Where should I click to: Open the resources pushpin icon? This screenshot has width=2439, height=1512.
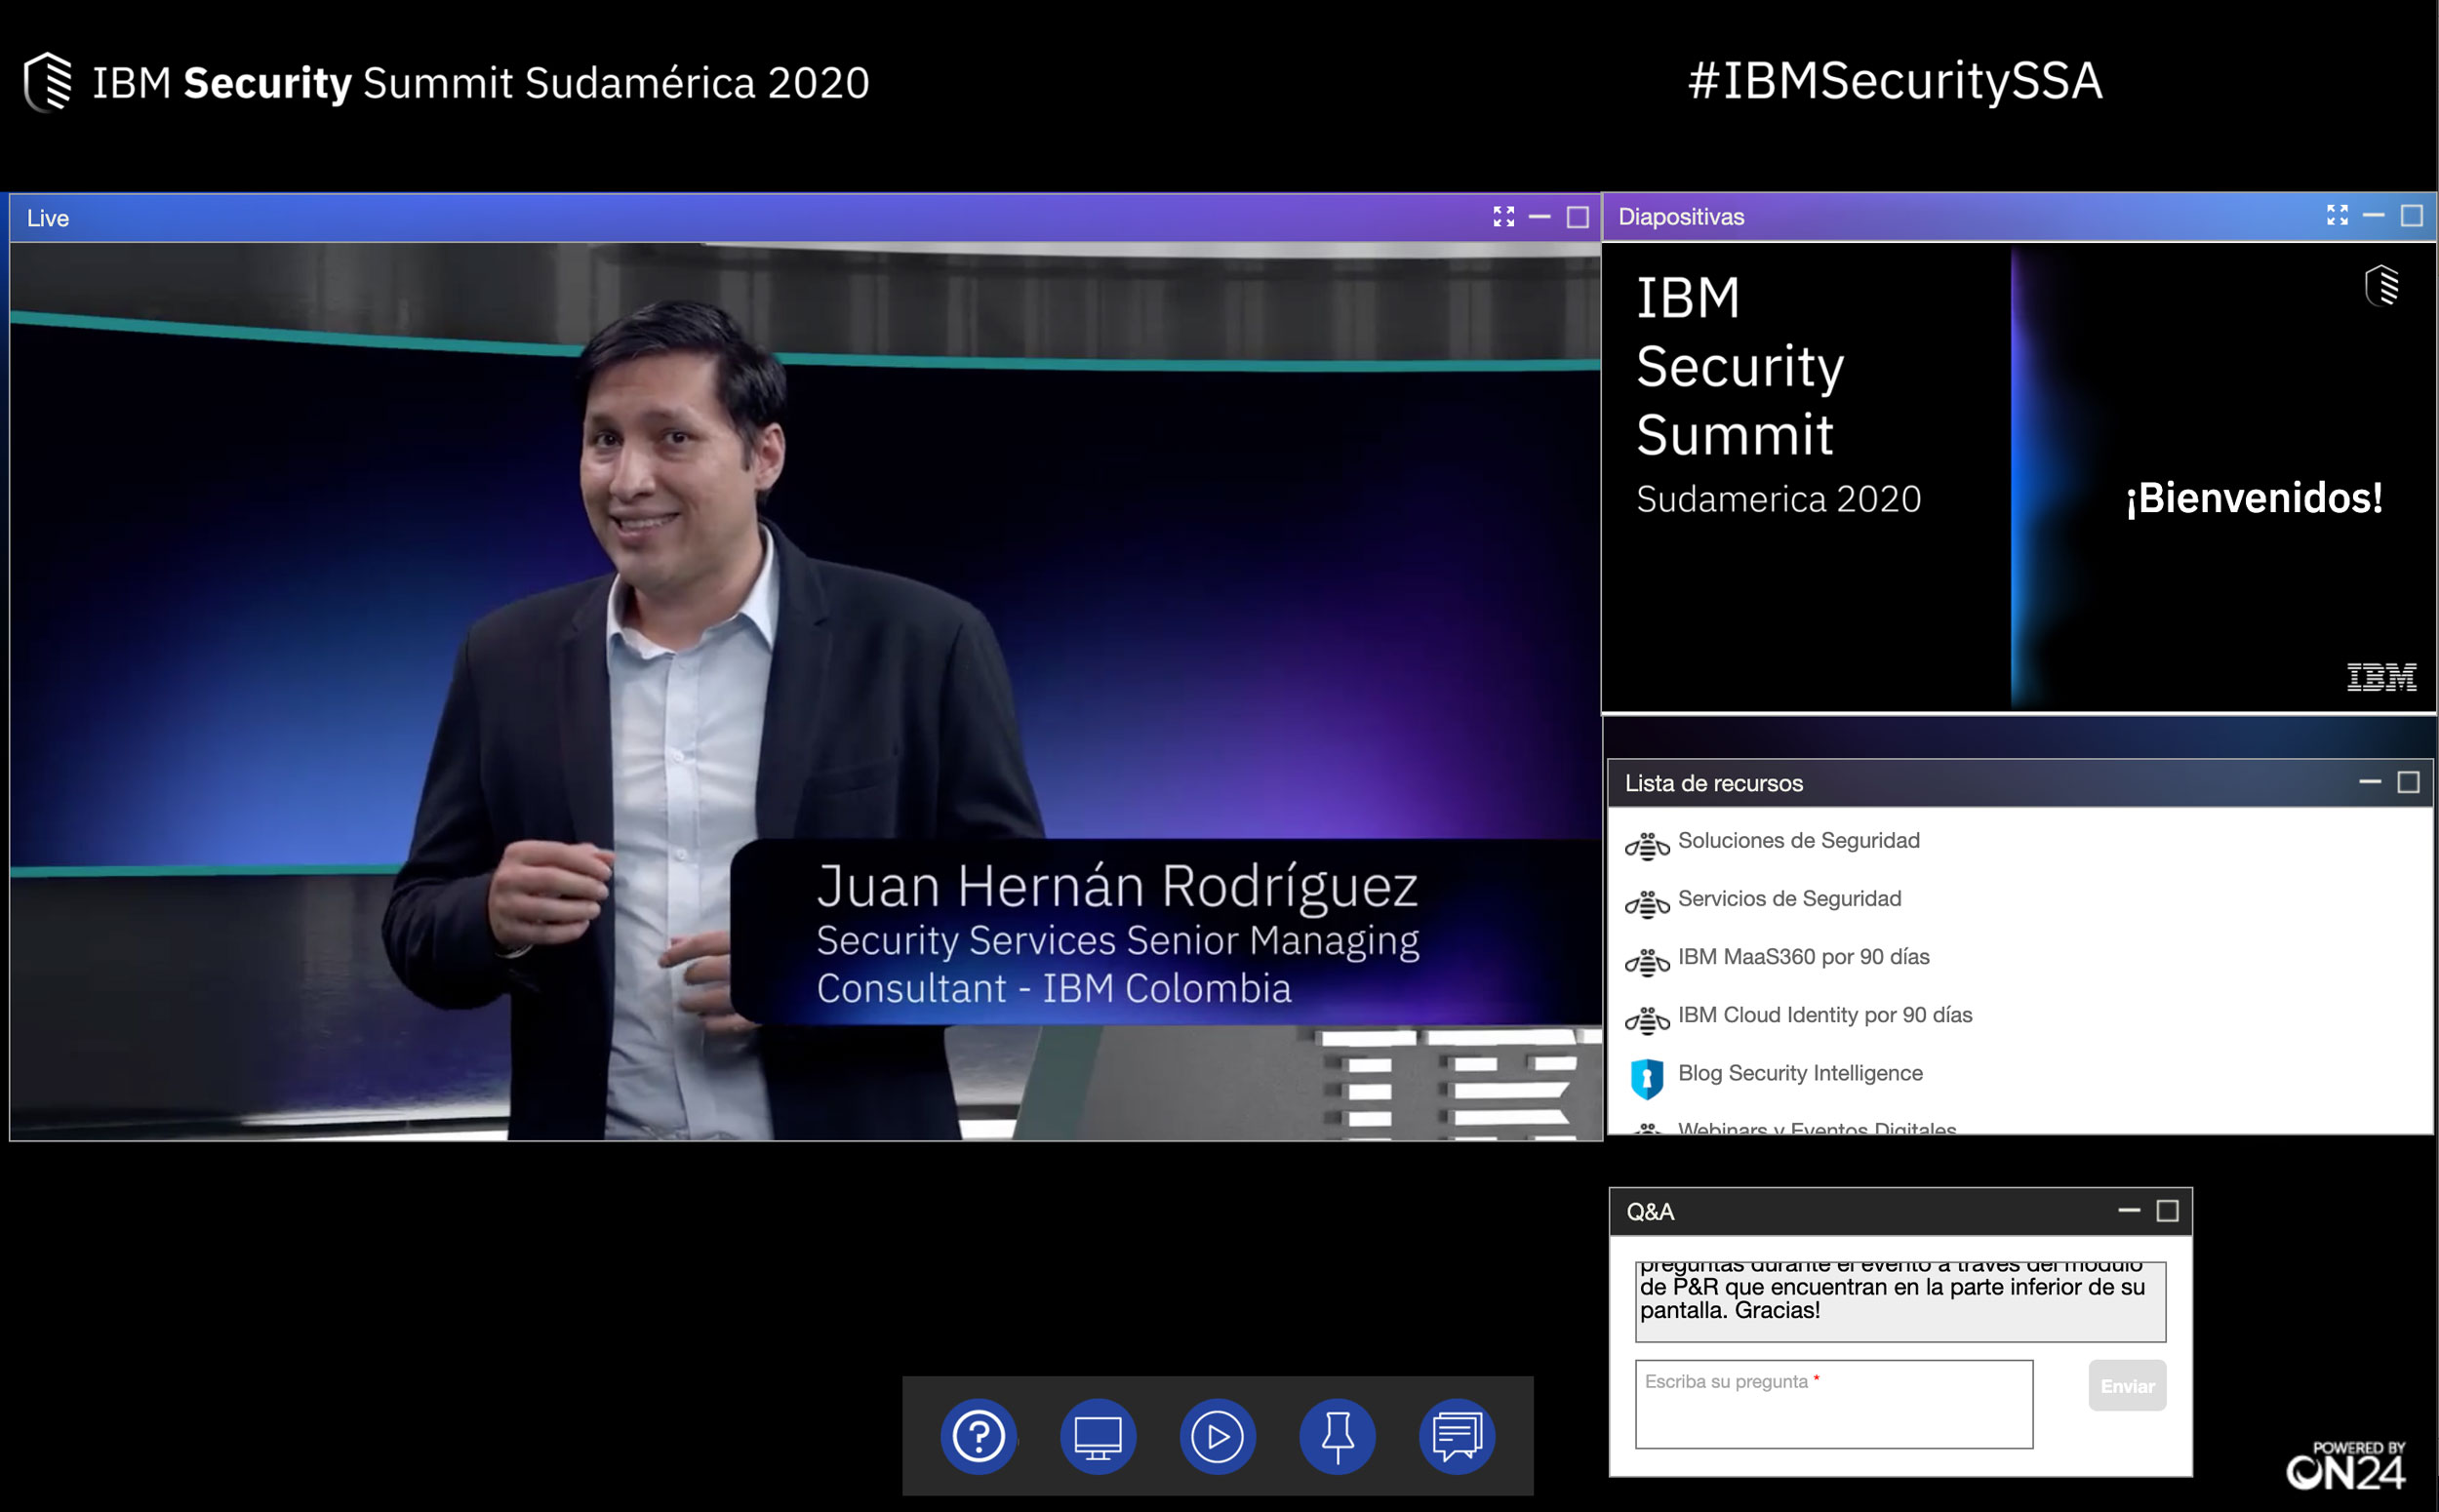(1337, 1436)
